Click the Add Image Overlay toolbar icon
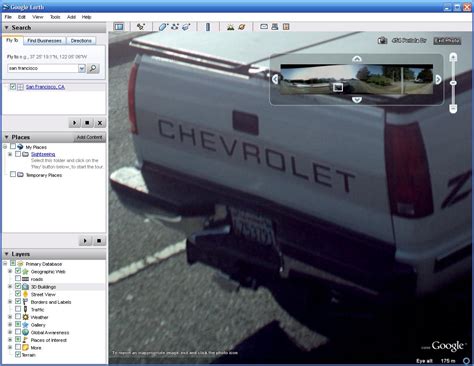The height and width of the screenshot is (366, 474). [x=186, y=27]
